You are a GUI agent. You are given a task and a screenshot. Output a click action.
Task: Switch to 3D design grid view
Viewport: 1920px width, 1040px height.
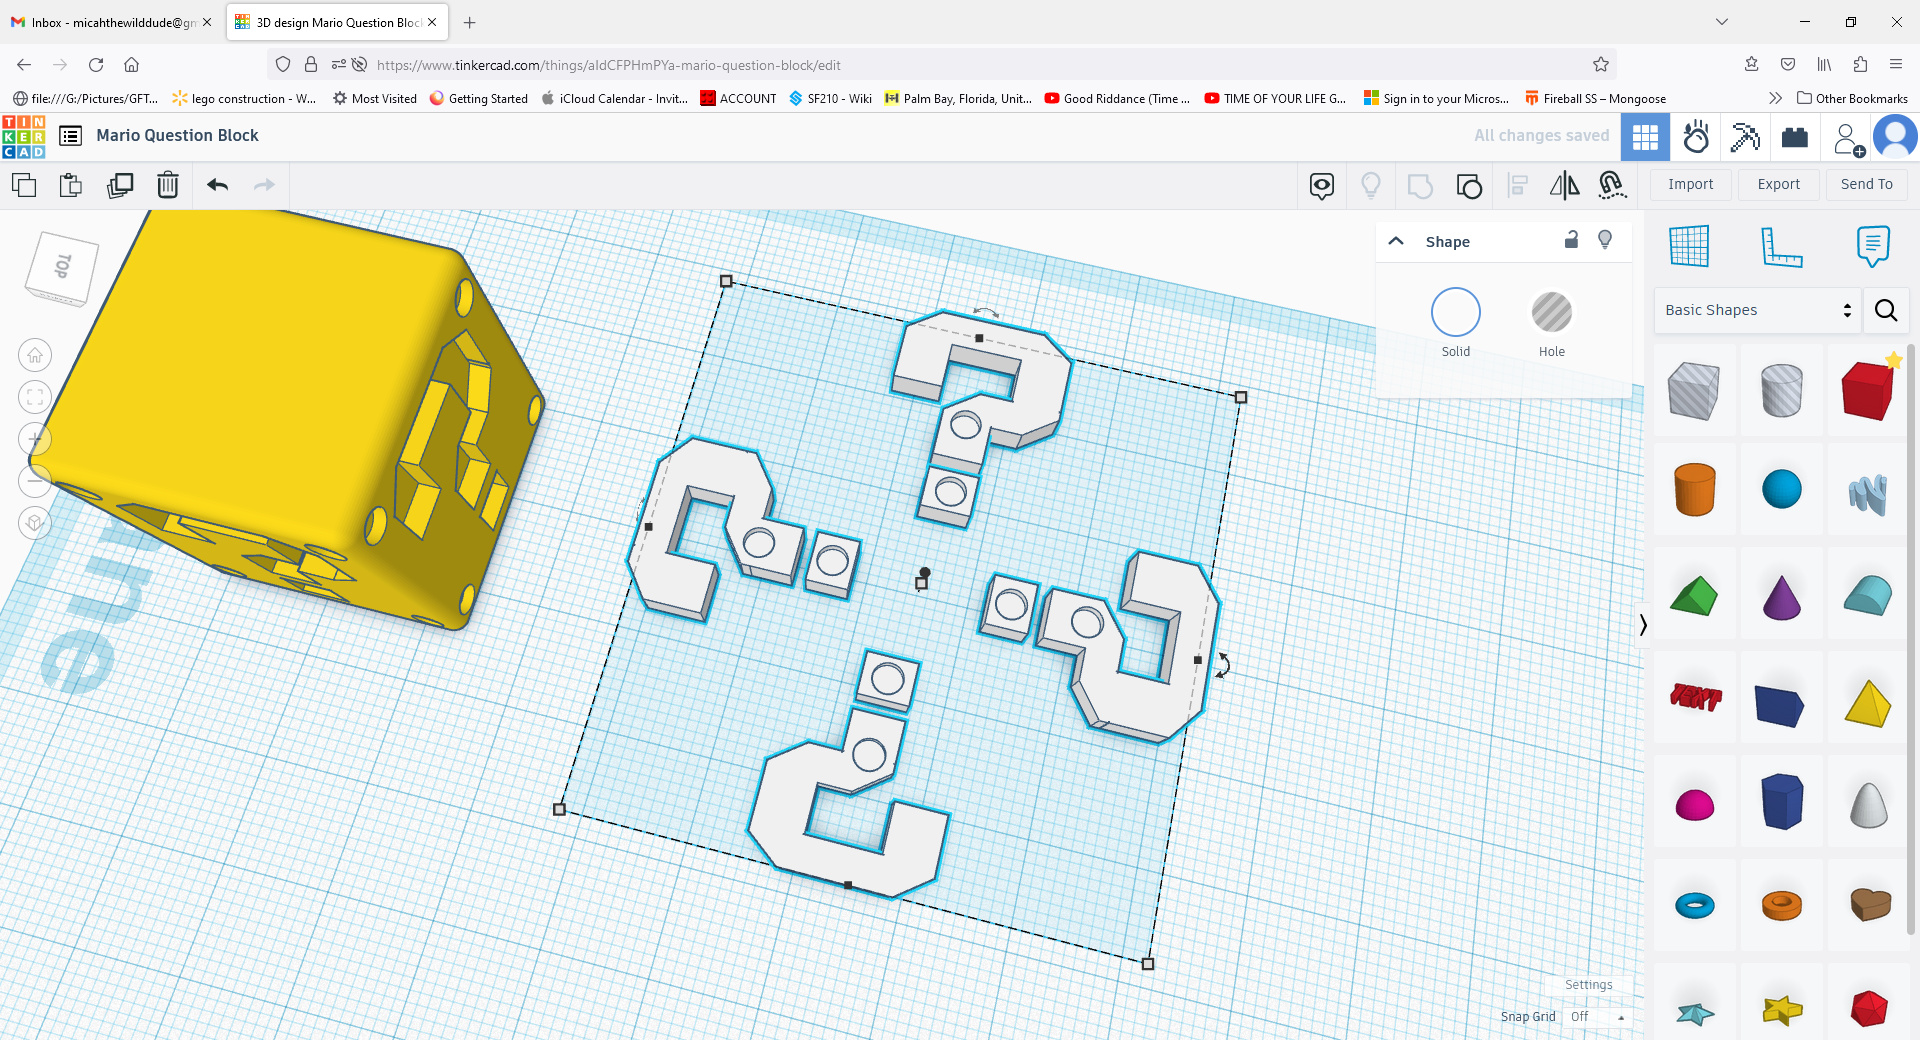pyautogui.click(x=1645, y=137)
